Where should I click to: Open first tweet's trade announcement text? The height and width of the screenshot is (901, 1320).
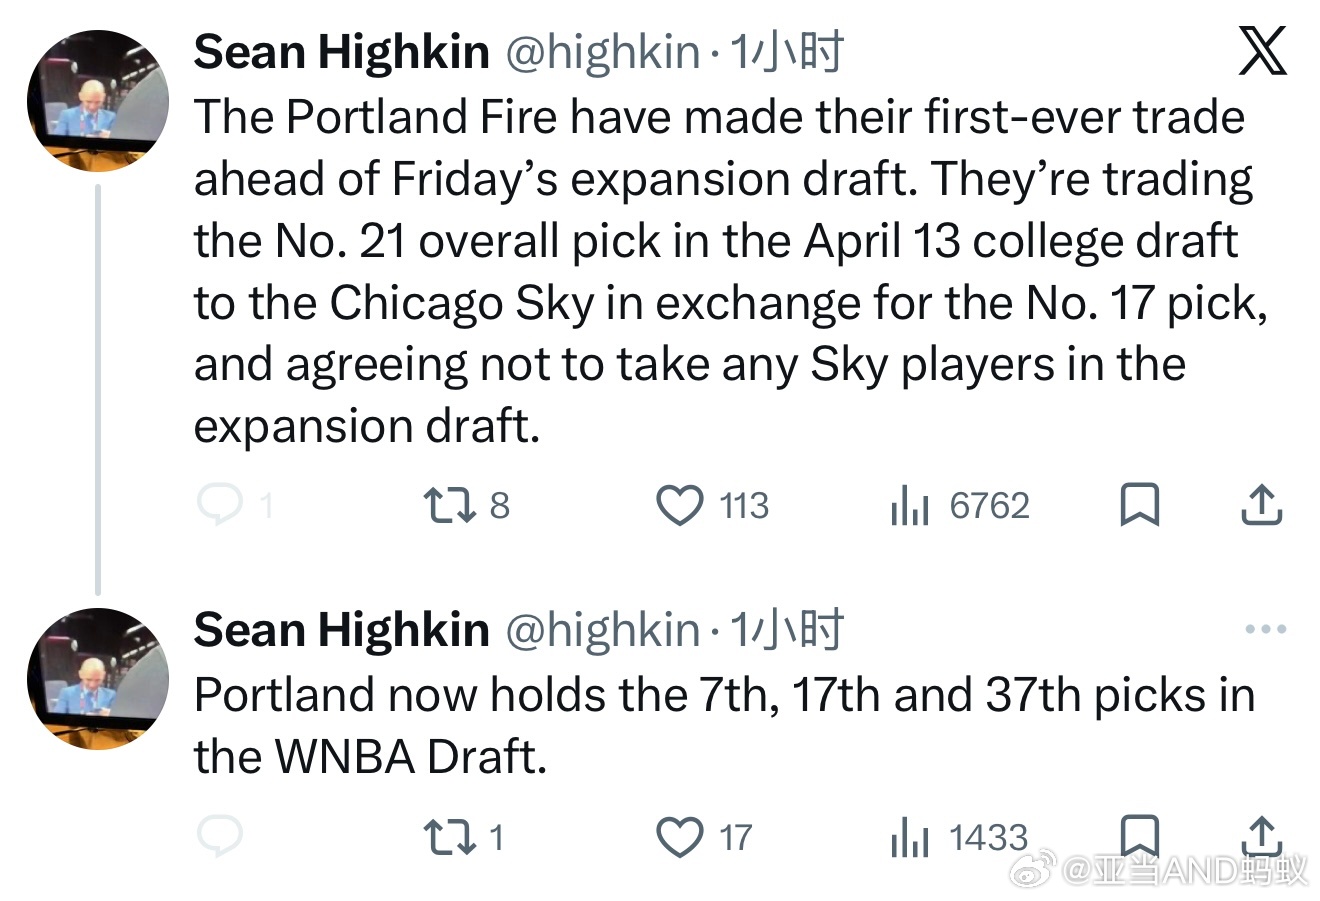(720, 272)
